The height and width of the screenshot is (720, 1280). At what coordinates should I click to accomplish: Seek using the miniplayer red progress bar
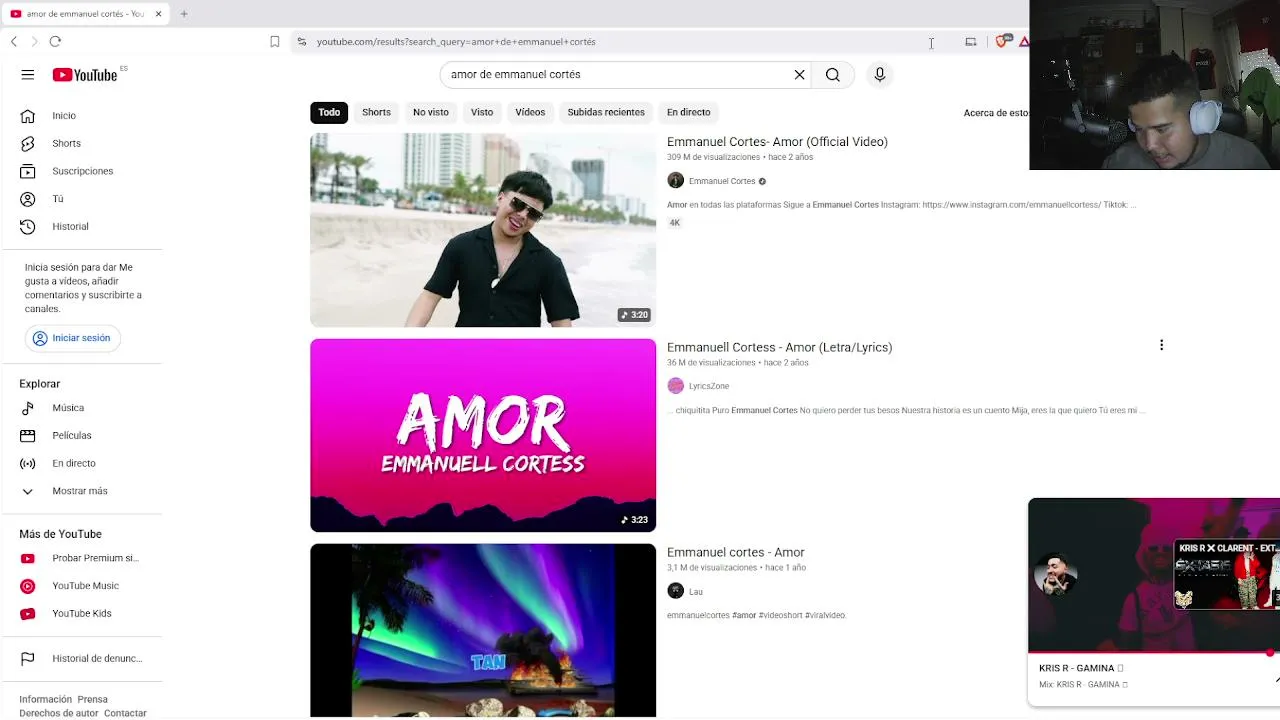[x=1154, y=652]
